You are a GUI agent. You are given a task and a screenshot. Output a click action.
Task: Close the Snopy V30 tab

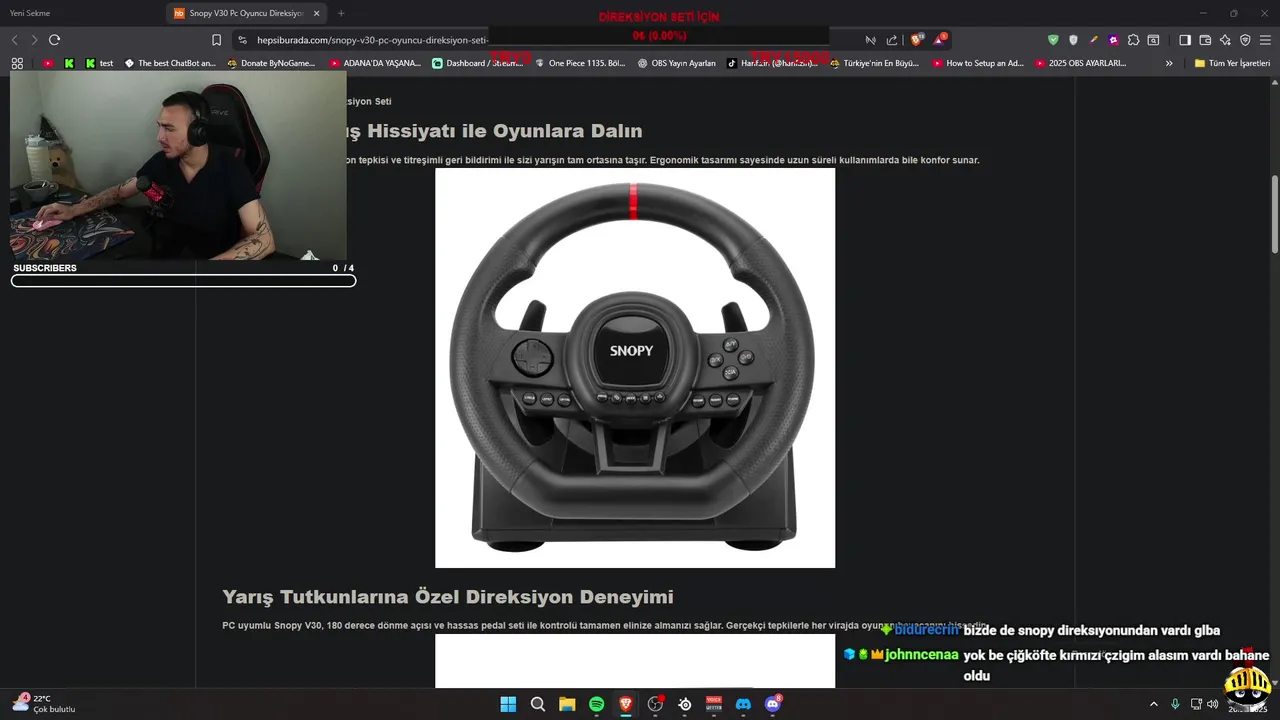tap(317, 13)
